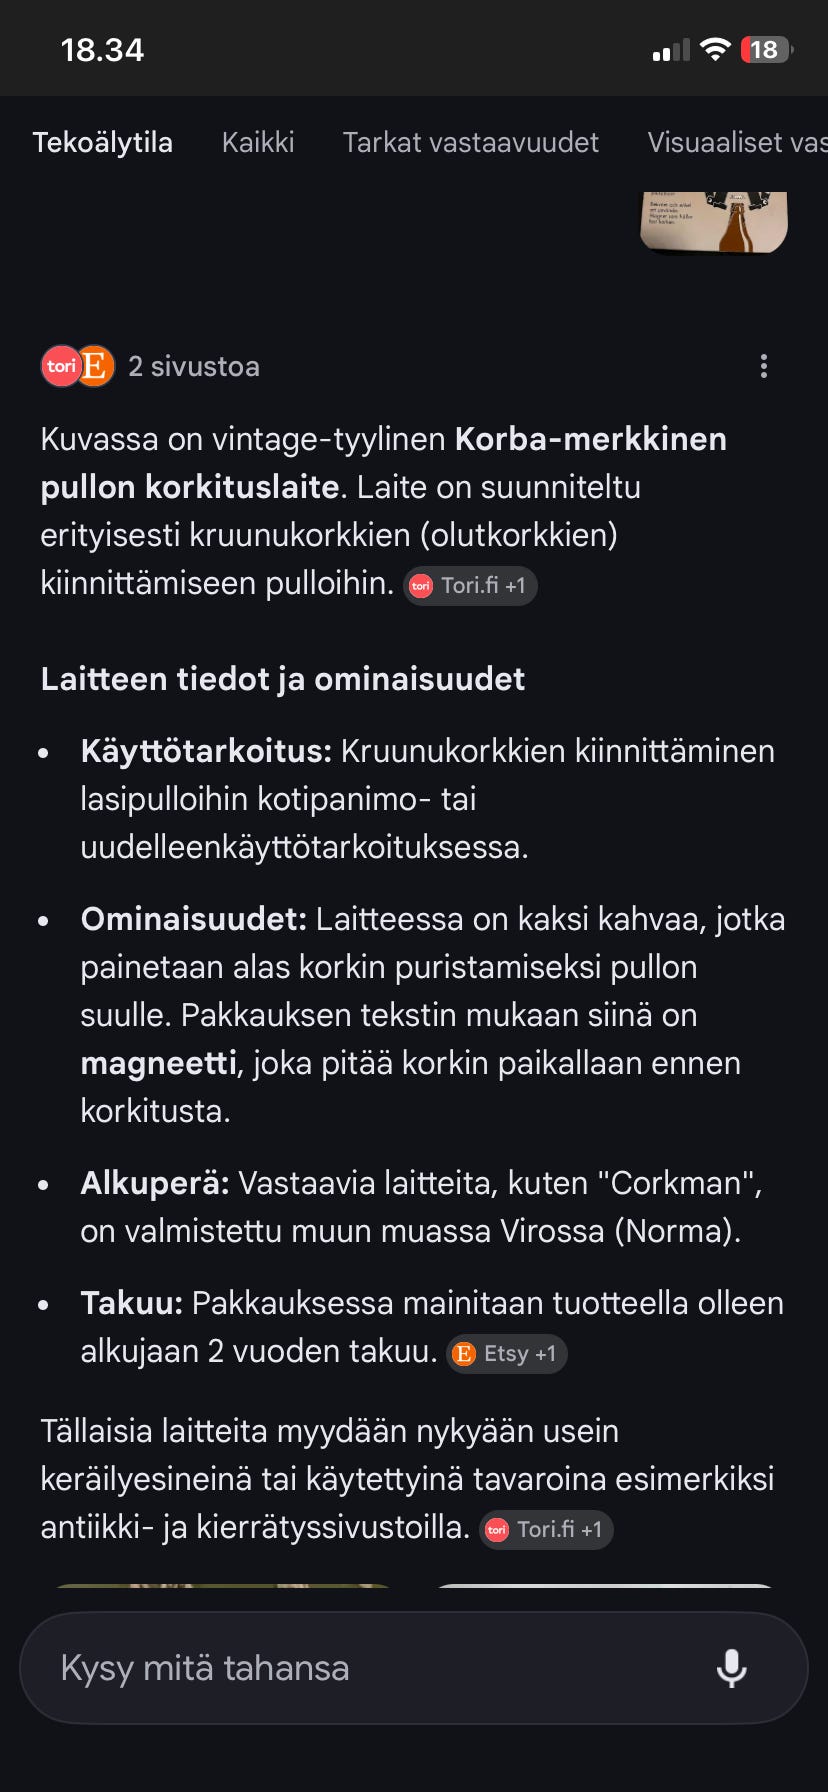
Task: Click the tori icon in the first Tori.fi chip
Action: (x=419, y=586)
